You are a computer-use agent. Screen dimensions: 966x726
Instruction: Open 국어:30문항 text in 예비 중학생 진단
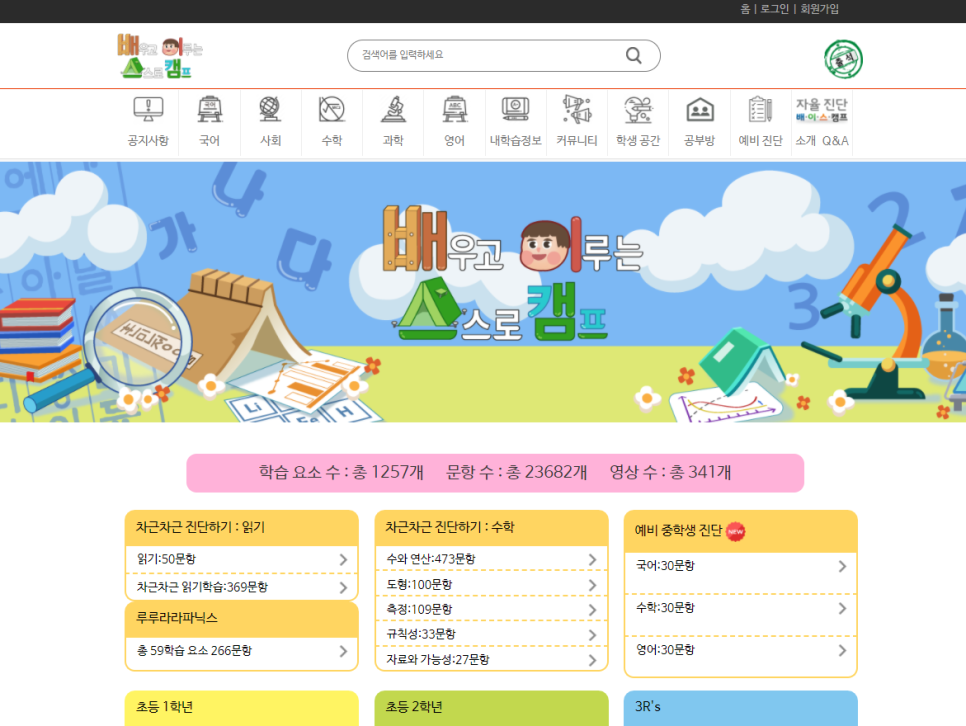665,566
